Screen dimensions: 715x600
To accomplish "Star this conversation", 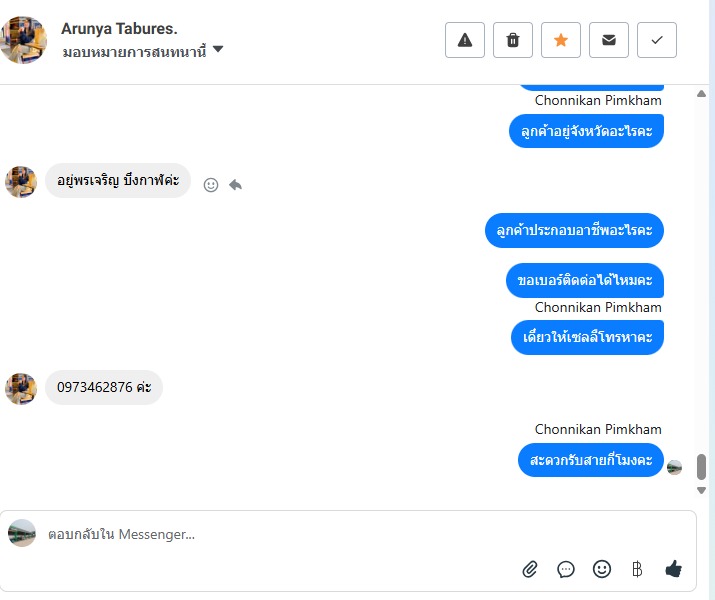I will pyautogui.click(x=561, y=40).
